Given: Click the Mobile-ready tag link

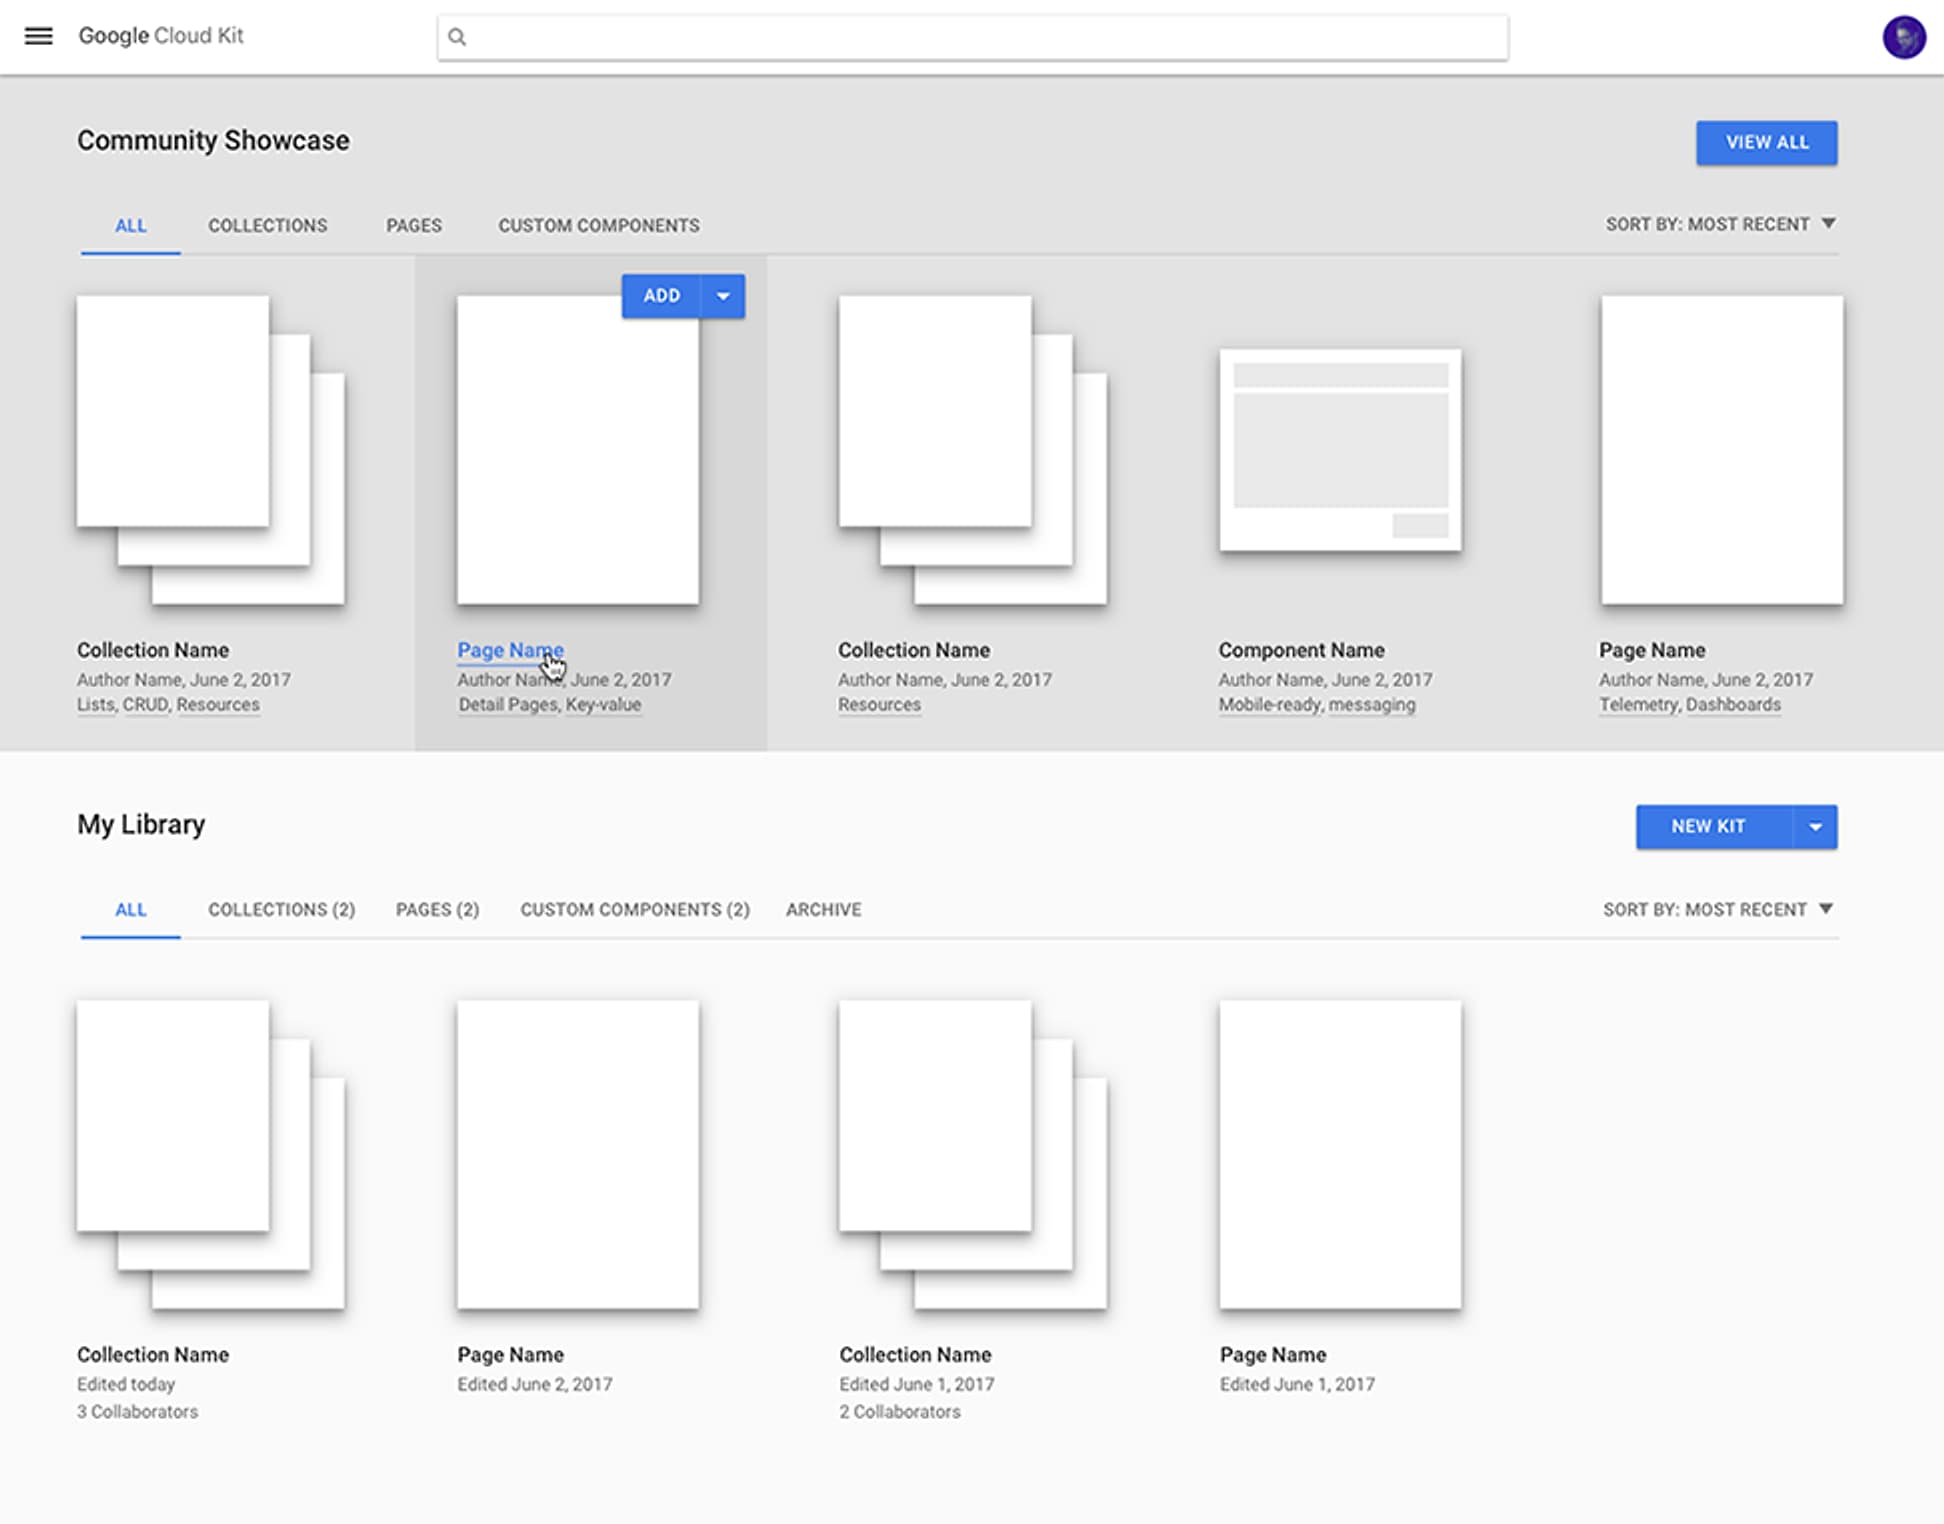Looking at the screenshot, I should click(1269, 704).
